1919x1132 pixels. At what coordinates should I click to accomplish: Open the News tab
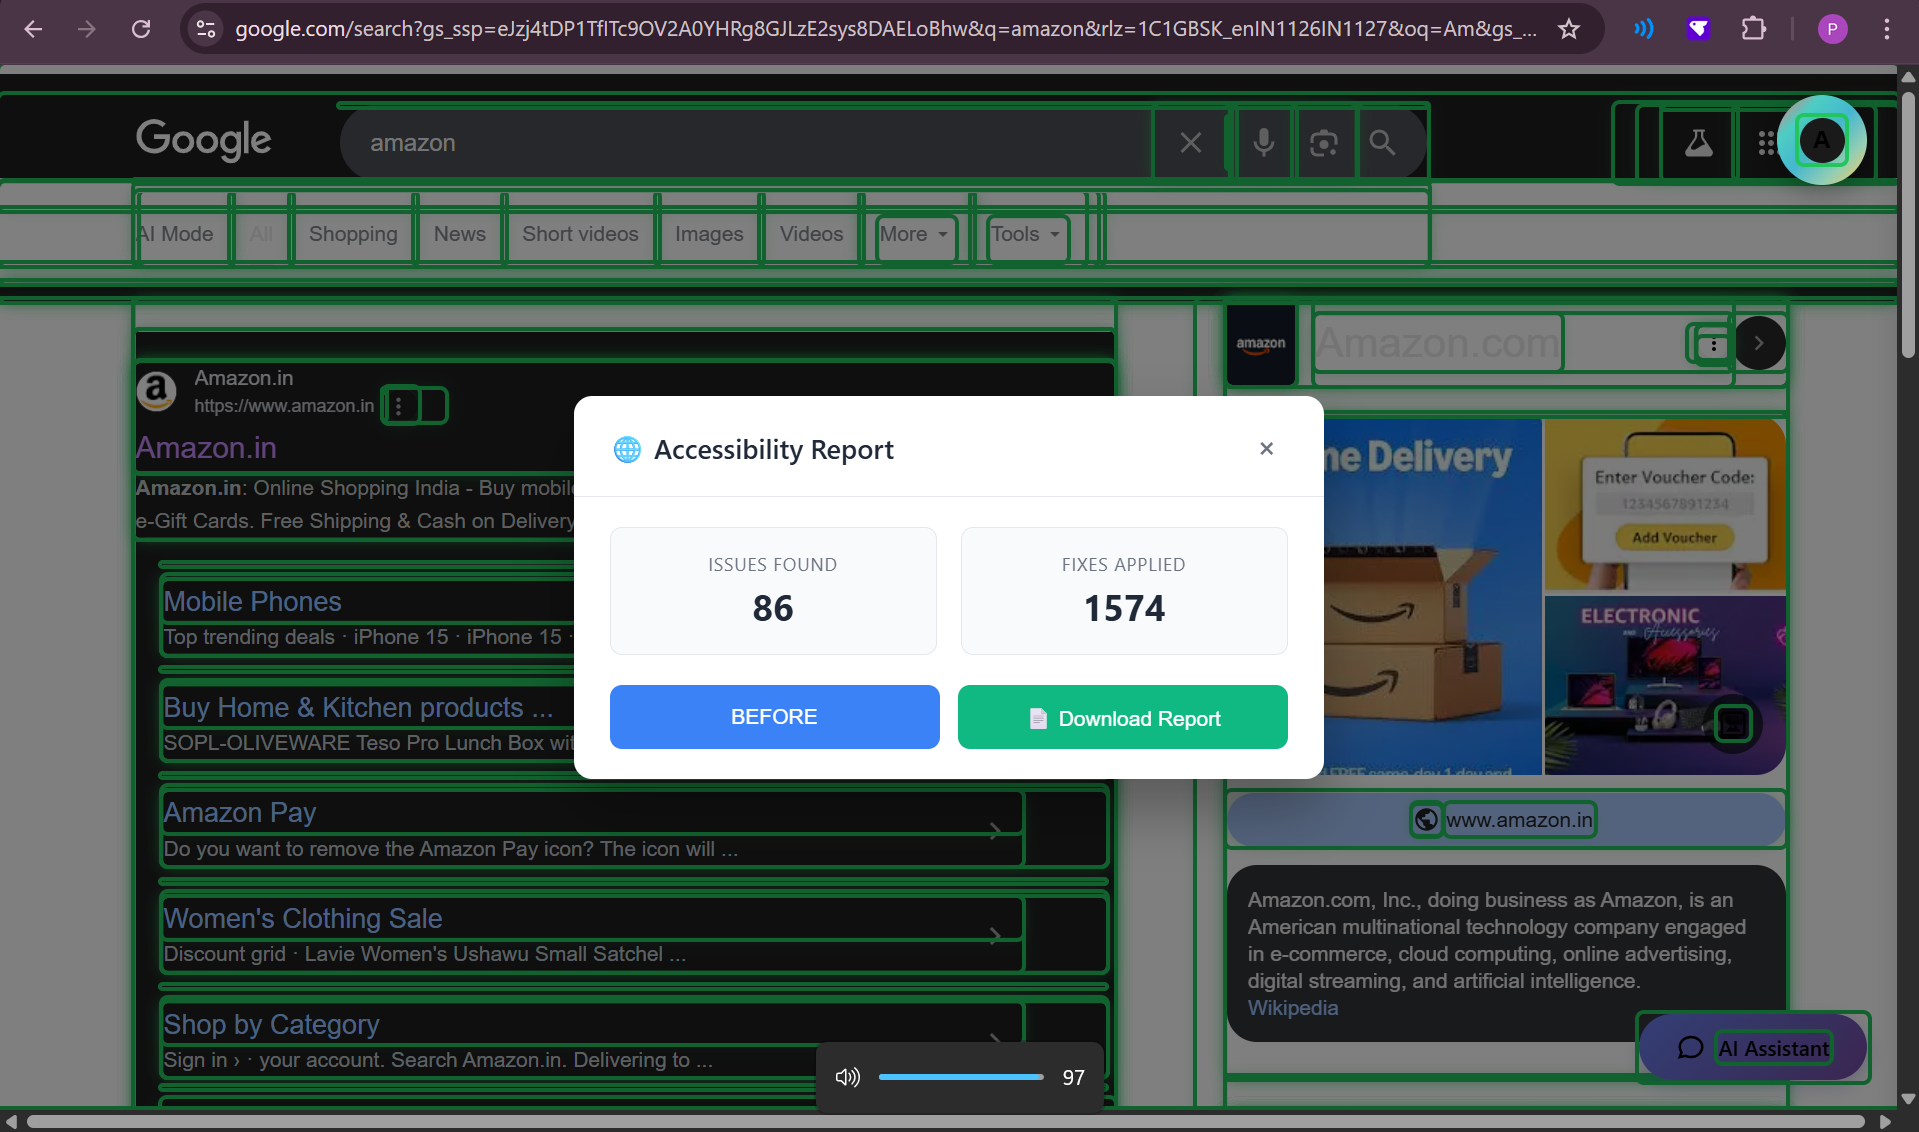point(460,234)
